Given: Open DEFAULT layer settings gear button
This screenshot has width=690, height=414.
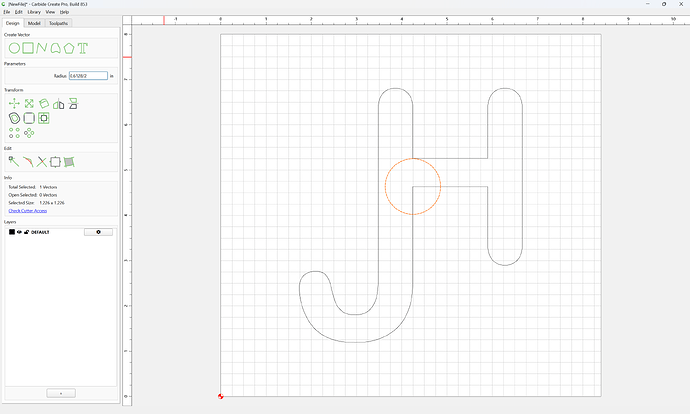Looking at the screenshot, I should pyautogui.click(x=98, y=232).
